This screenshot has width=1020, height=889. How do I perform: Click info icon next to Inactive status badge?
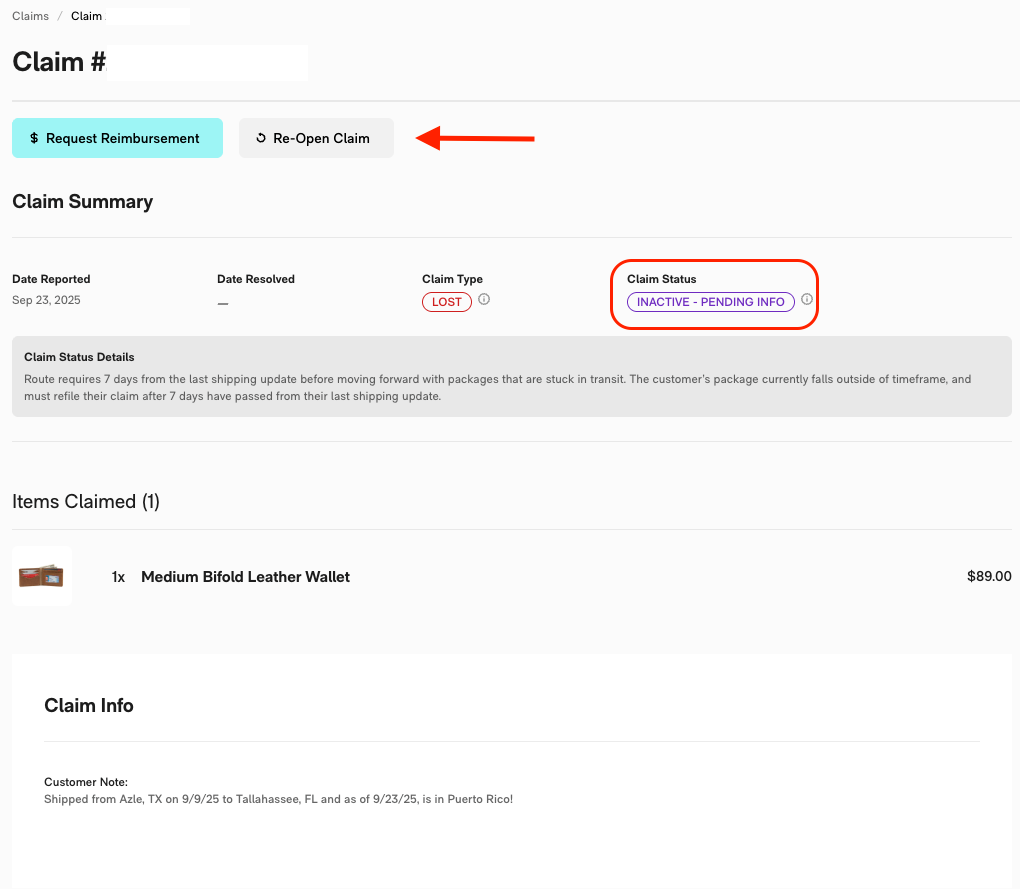(807, 299)
